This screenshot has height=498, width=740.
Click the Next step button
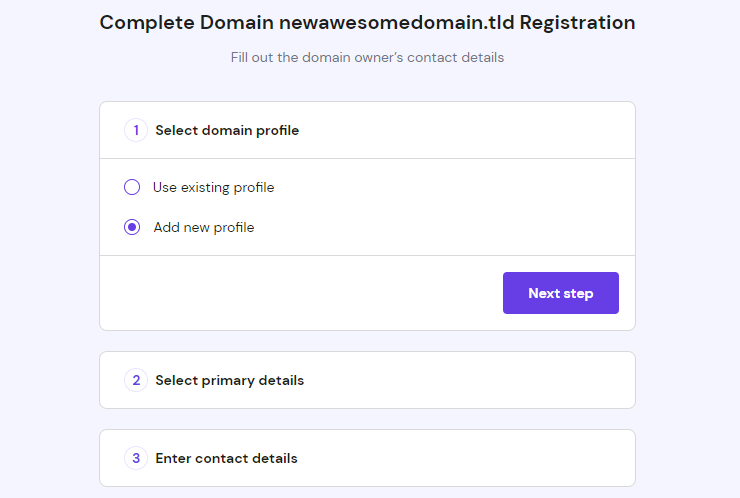coord(560,293)
